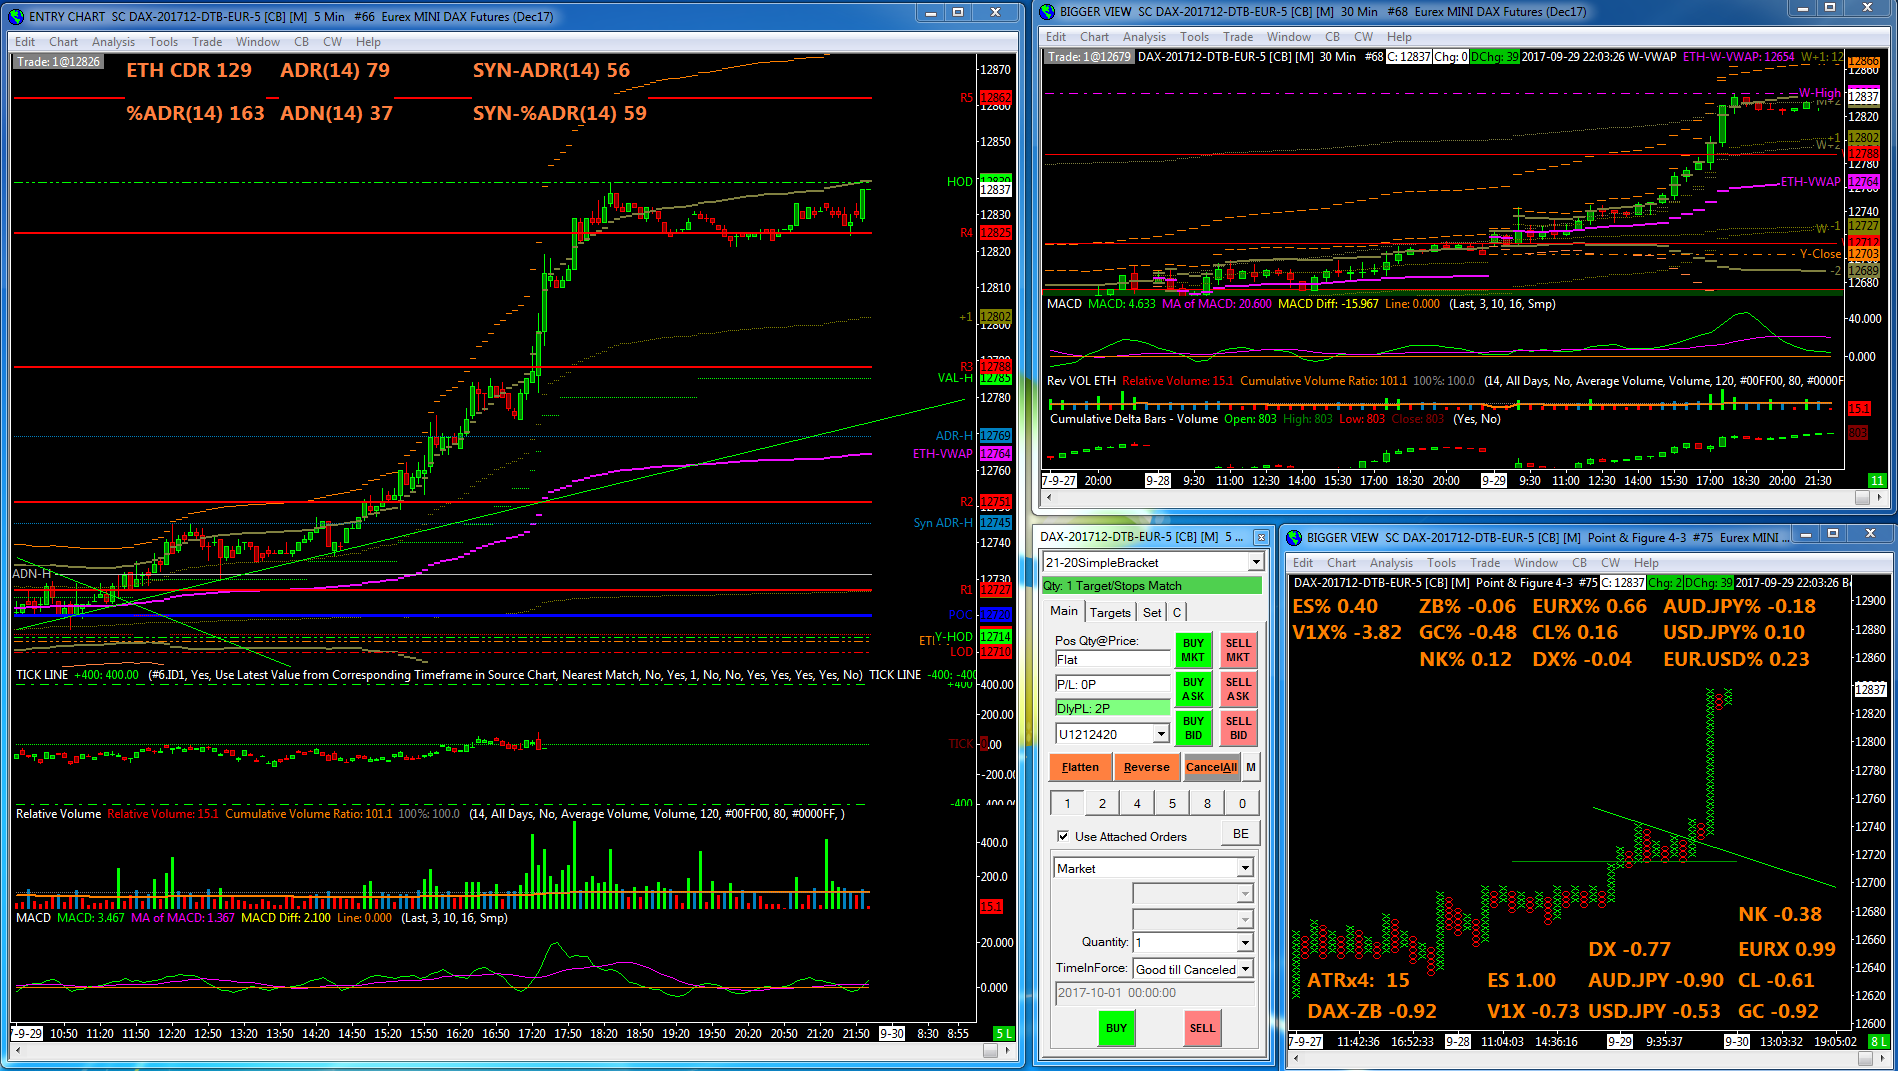Click the R2 price marker on the ENTRY CHART
This screenshot has height=1071, width=1898.
[995, 502]
